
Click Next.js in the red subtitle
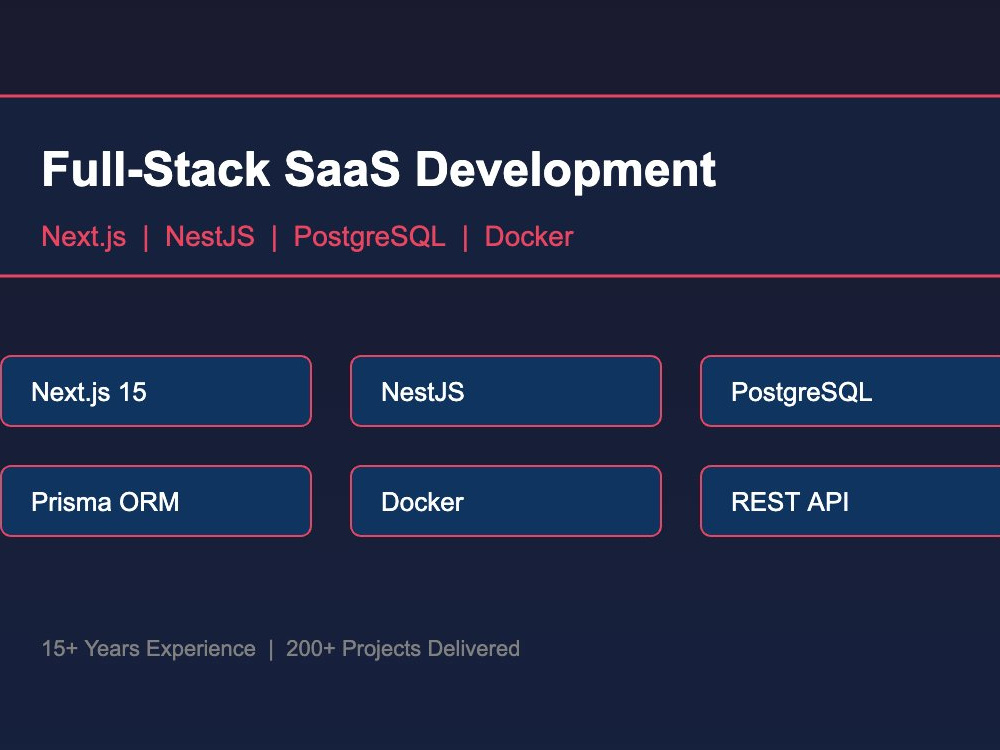click(84, 237)
